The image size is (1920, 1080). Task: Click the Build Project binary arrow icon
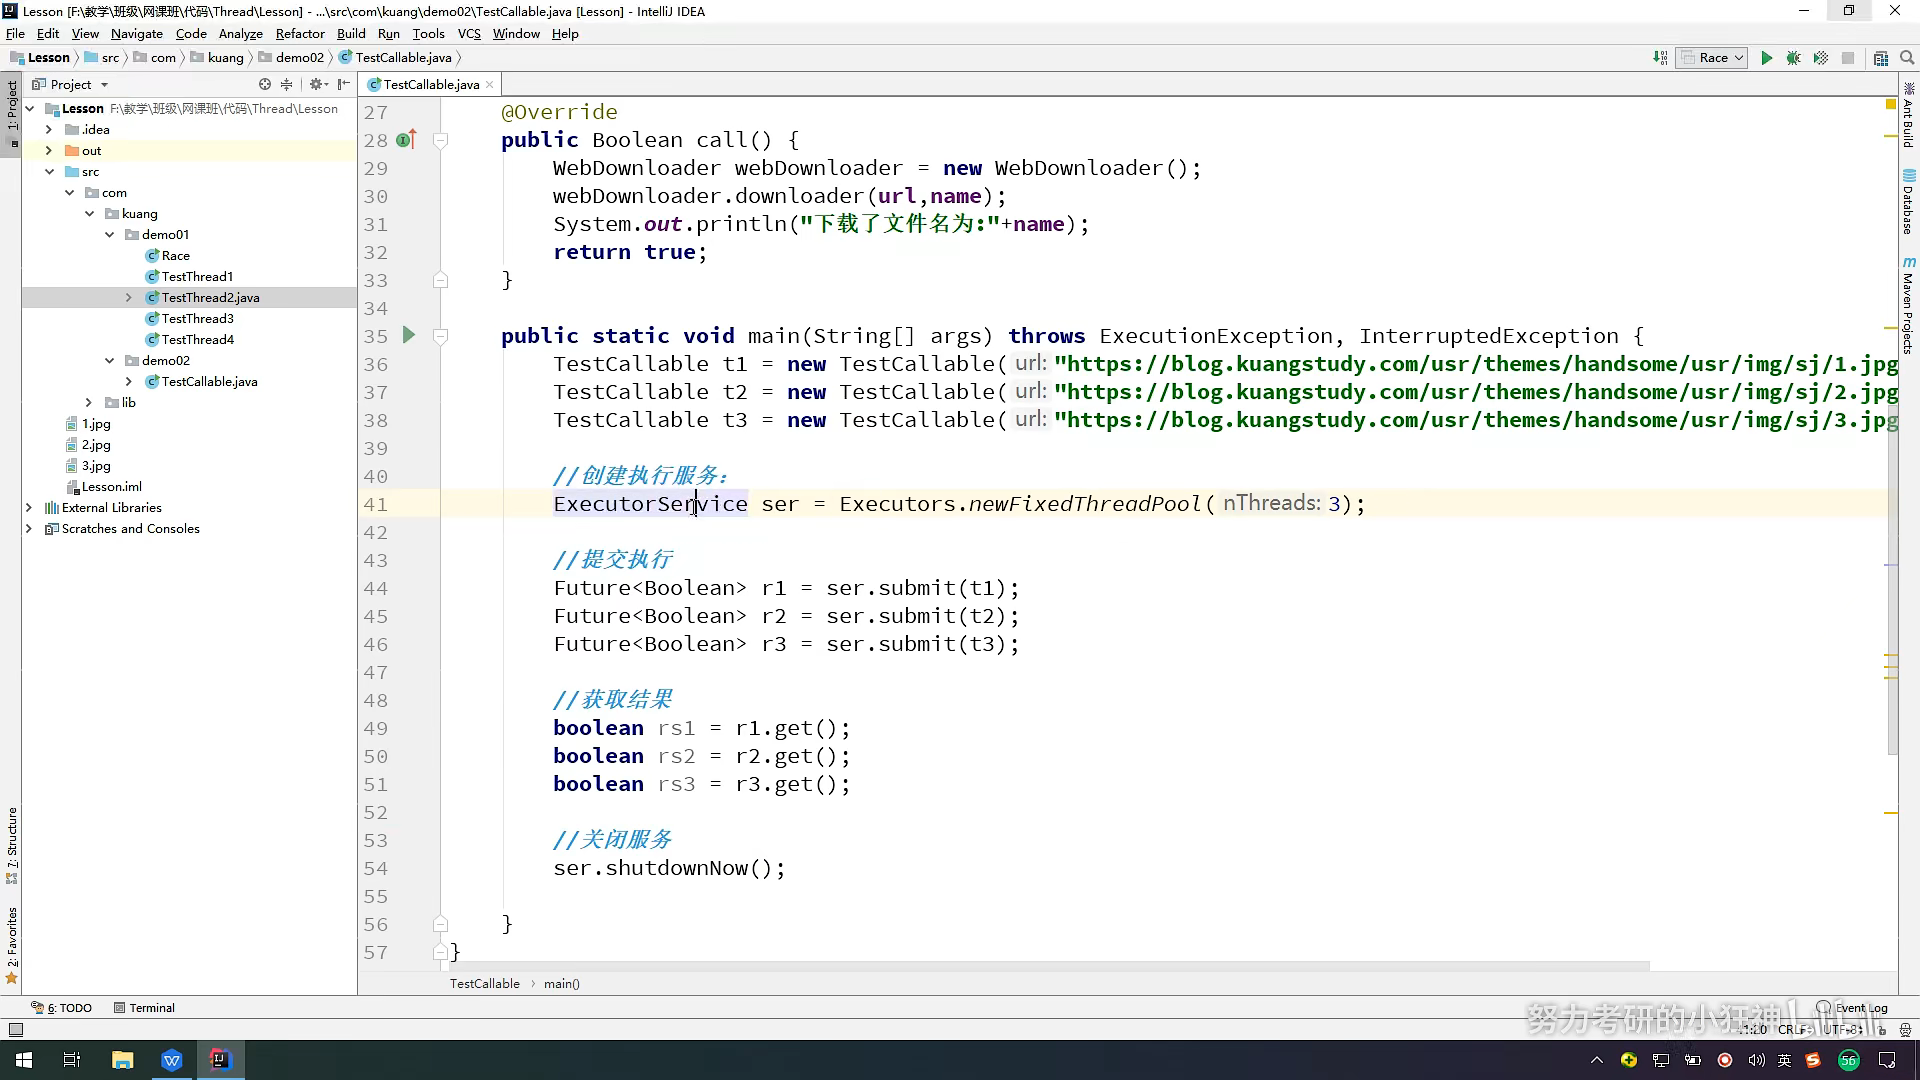tap(1660, 58)
